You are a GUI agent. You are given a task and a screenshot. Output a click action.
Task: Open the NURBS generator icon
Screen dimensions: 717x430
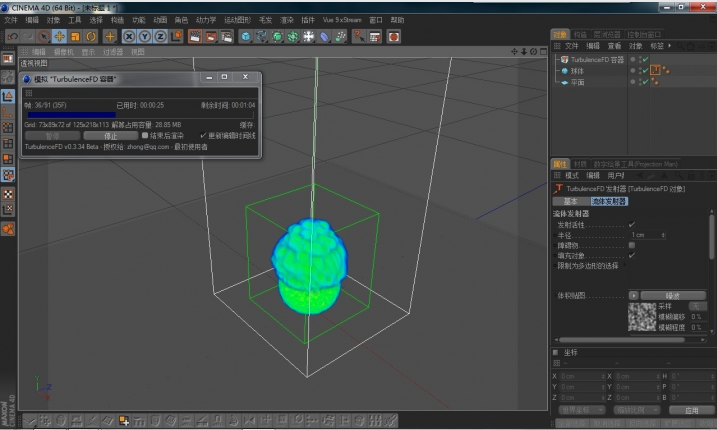click(x=277, y=37)
